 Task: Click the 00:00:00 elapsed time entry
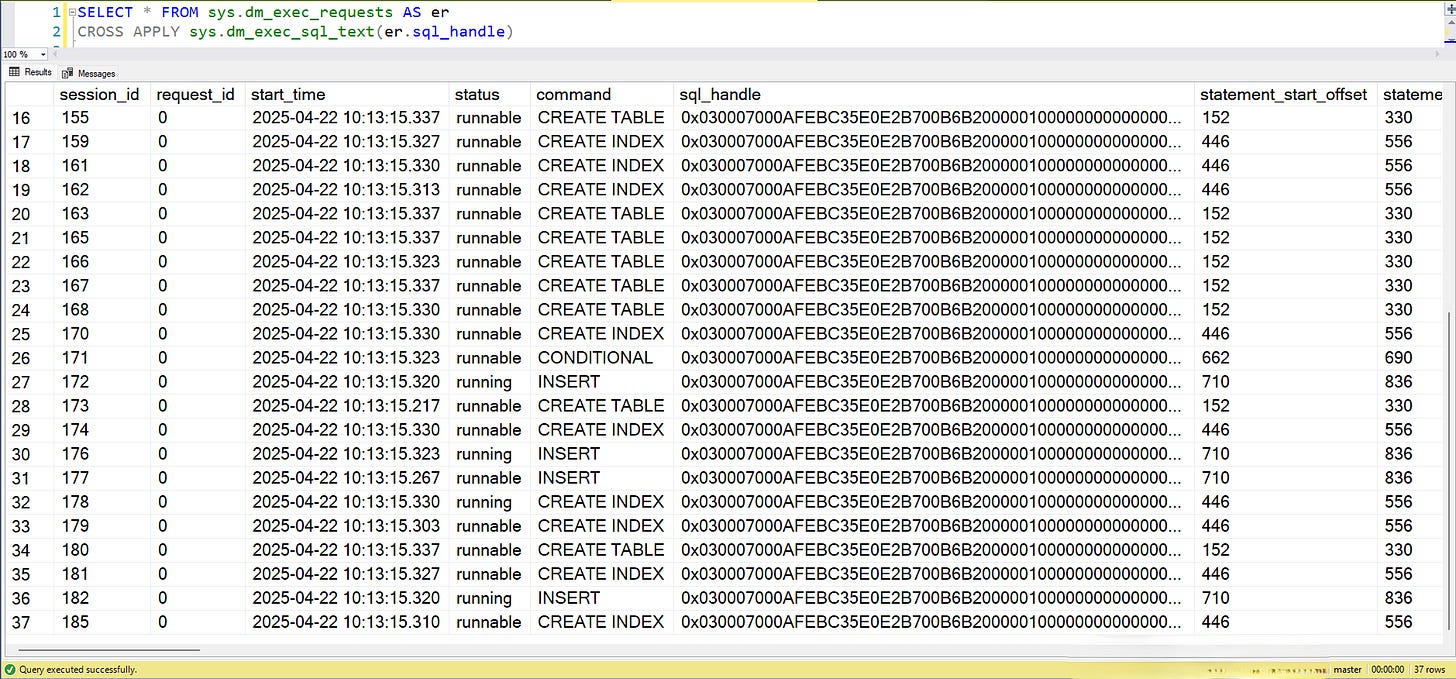coord(1386,670)
